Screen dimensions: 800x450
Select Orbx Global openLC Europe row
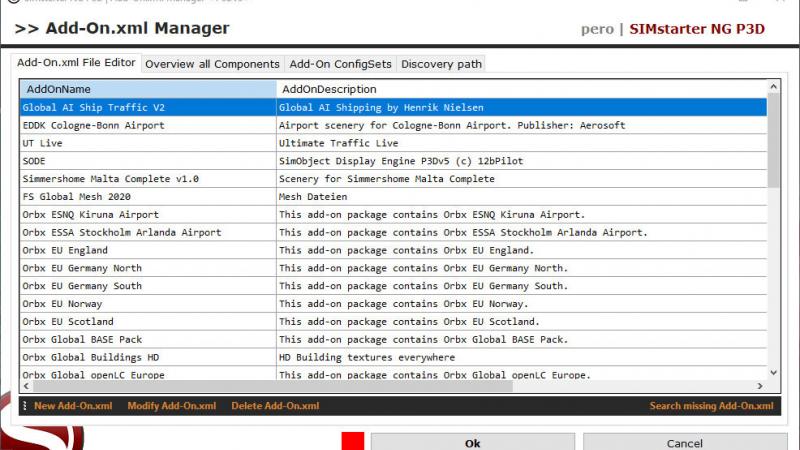[393, 374]
